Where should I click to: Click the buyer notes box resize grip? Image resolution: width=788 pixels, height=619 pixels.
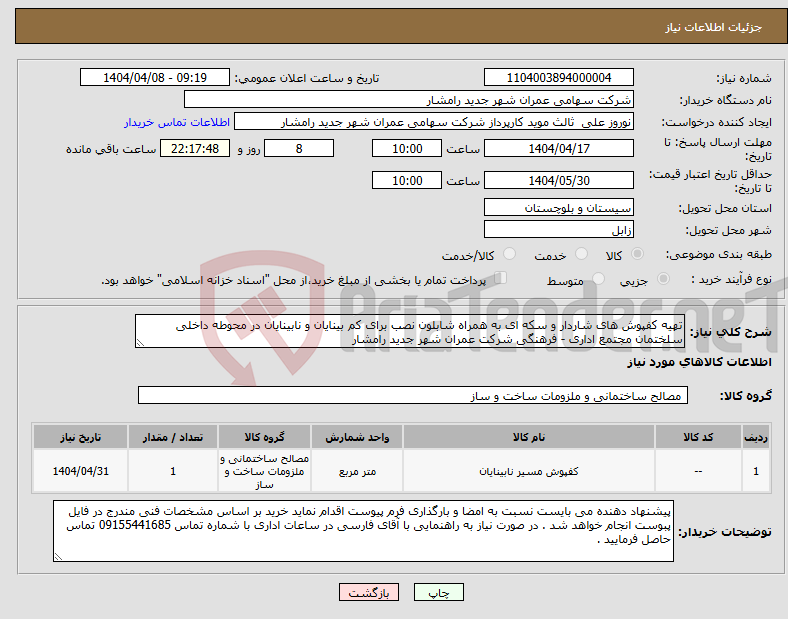pyautogui.click(x=58, y=557)
